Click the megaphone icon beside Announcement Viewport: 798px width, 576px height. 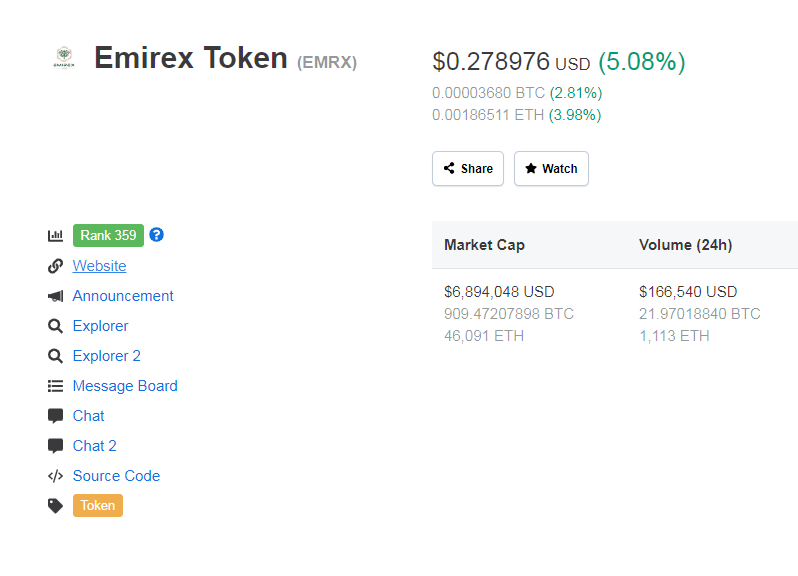pos(55,296)
